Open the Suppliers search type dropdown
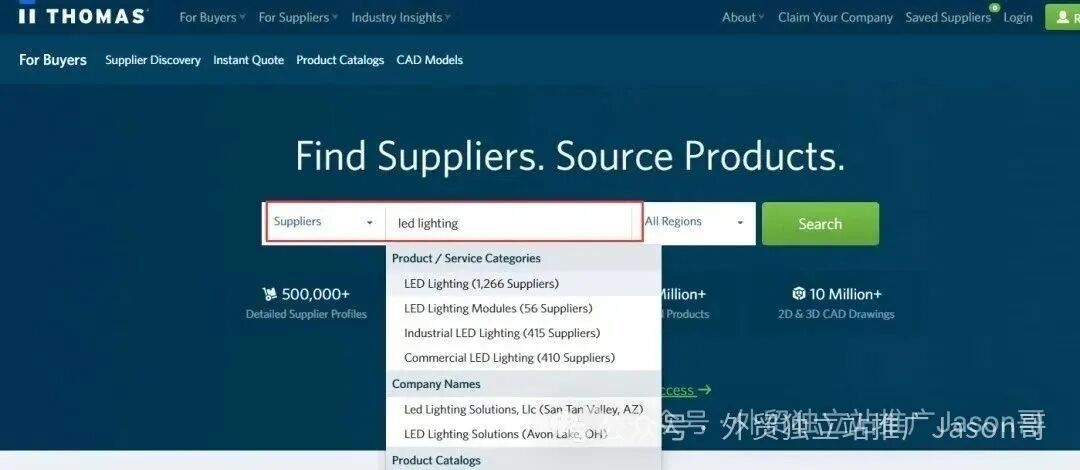This screenshot has width=1080, height=470. click(324, 222)
